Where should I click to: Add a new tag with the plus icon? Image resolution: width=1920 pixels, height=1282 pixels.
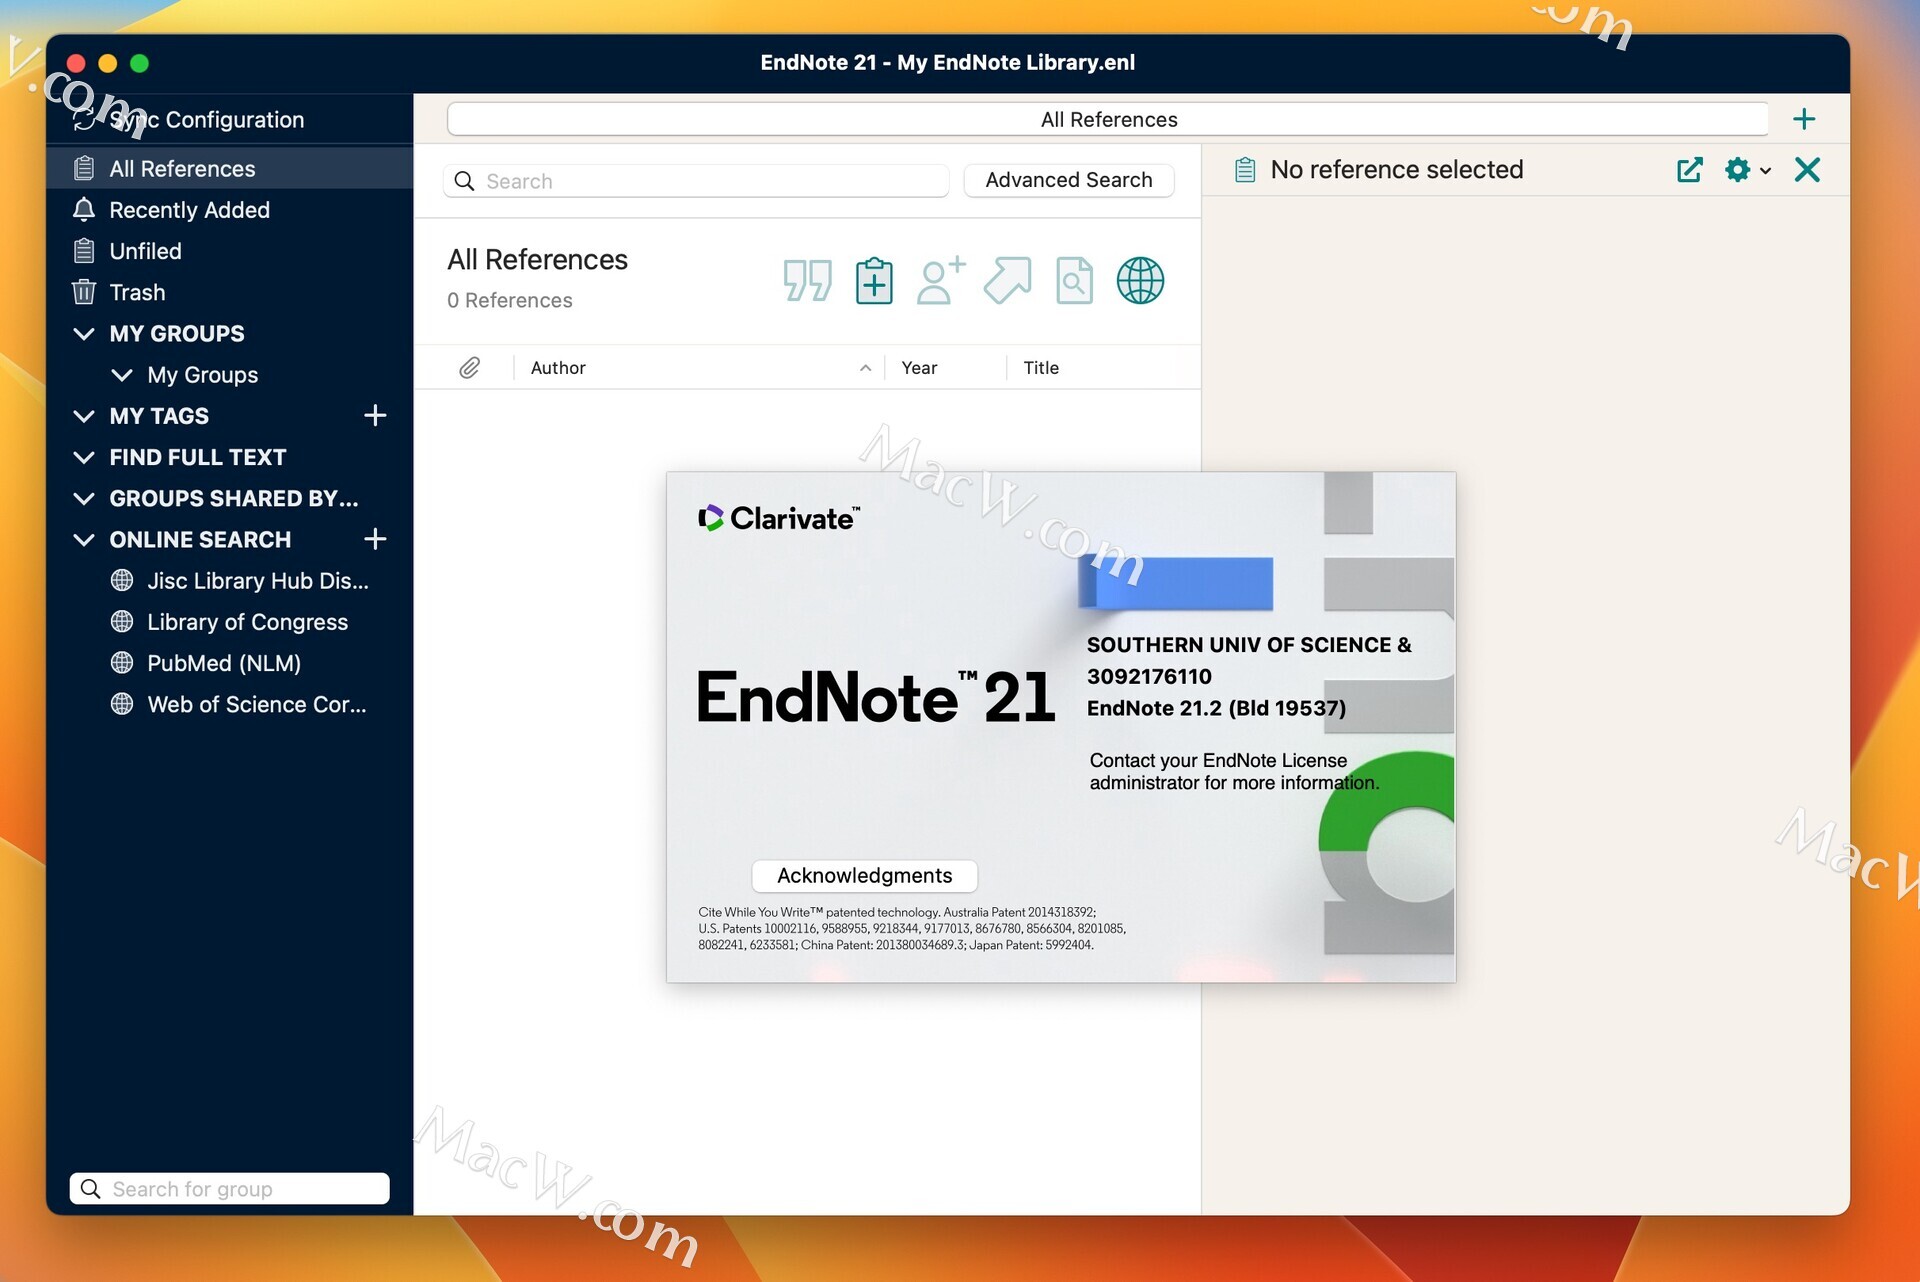pos(375,416)
